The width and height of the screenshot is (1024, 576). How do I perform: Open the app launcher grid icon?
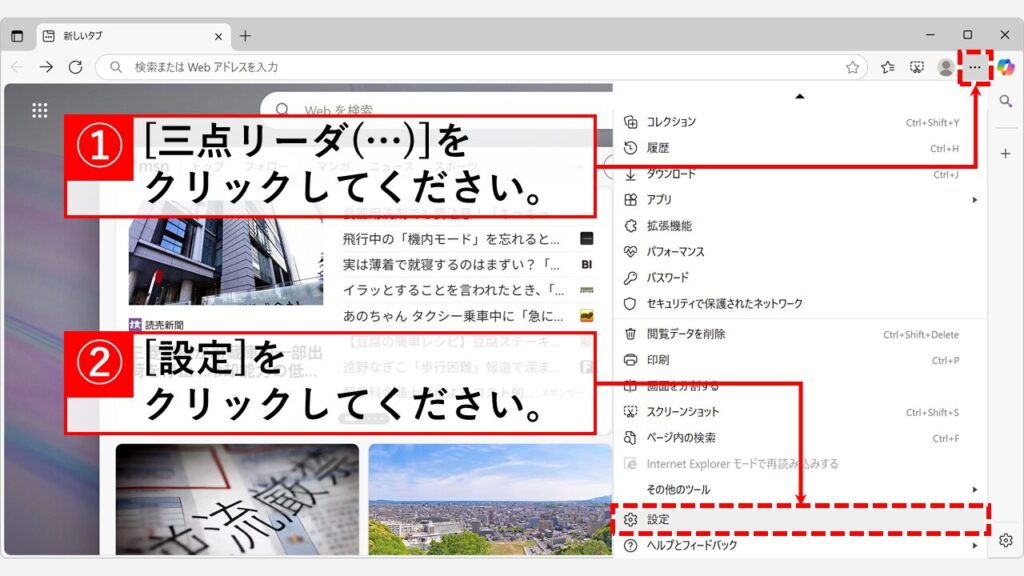(40, 110)
